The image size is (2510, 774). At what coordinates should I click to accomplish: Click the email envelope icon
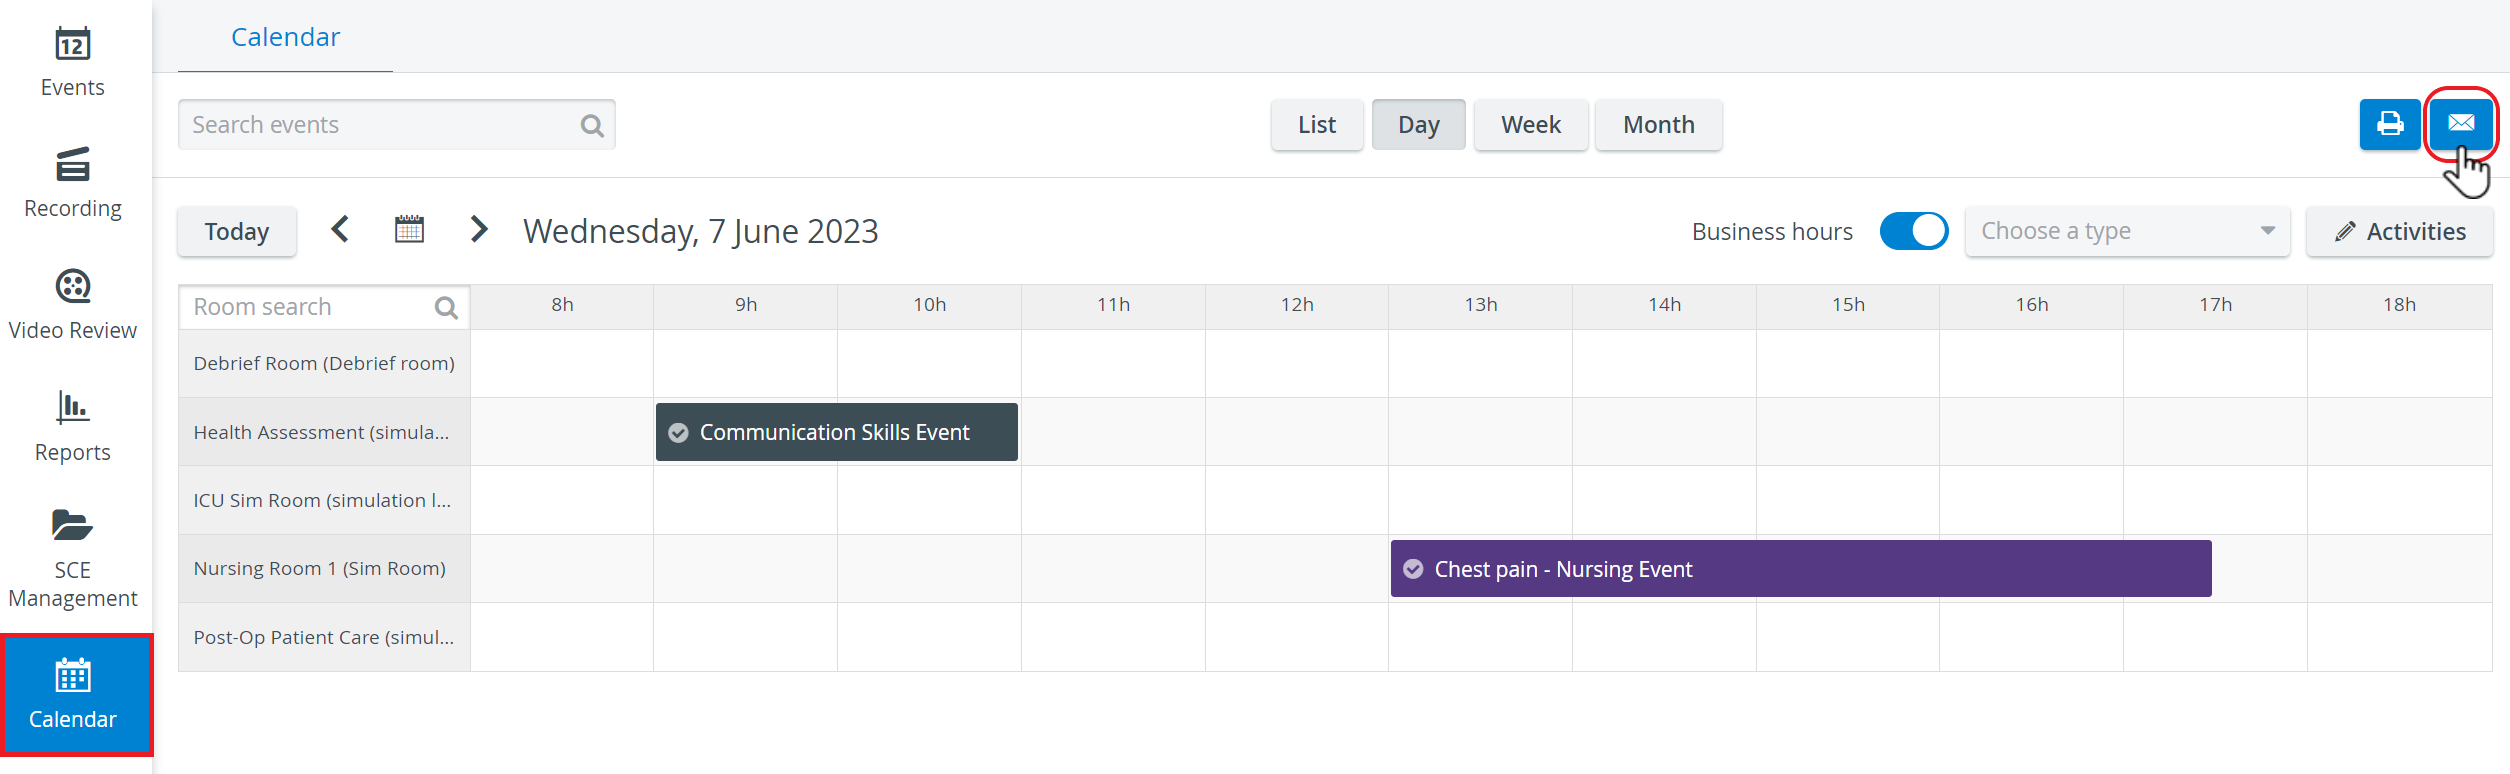tap(2461, 124)
